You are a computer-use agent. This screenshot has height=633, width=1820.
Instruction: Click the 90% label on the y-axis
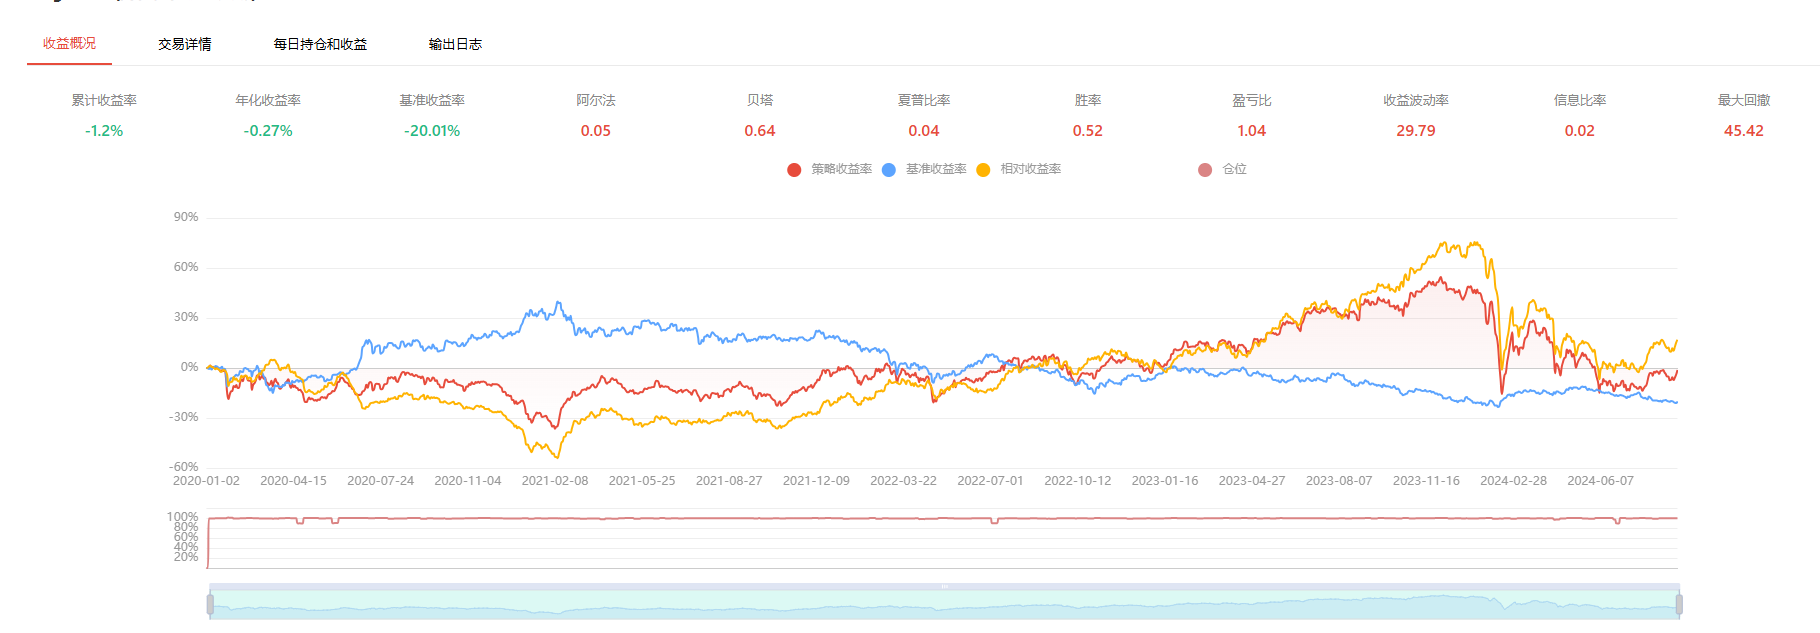[x=186, y=217]
